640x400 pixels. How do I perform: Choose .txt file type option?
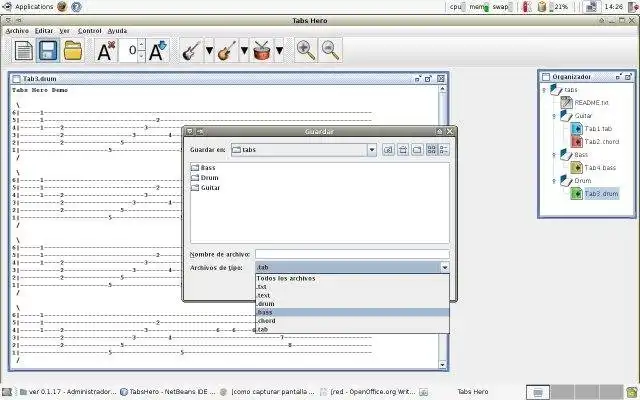point(352,287)
